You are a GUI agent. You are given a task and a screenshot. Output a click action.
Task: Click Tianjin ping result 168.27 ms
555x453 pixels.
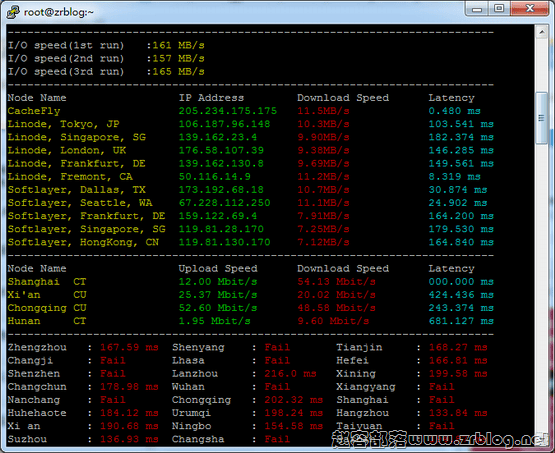click(458, 347)
